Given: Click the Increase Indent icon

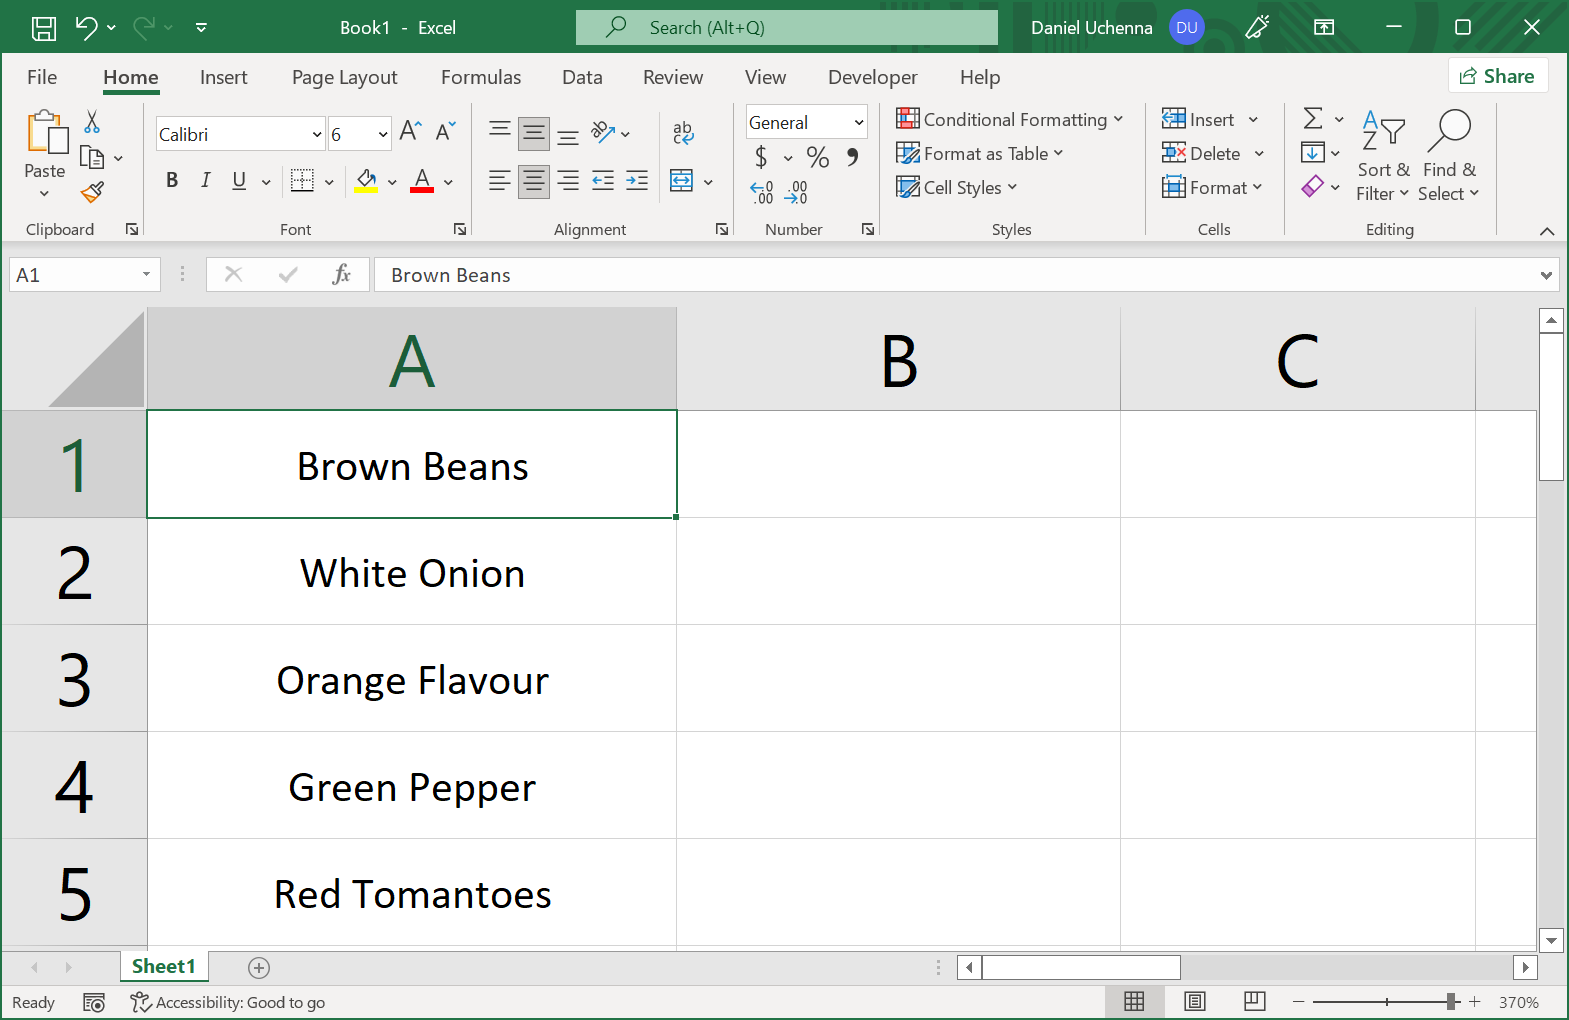Looking at the screenshot, I should (x=637, y=181).
